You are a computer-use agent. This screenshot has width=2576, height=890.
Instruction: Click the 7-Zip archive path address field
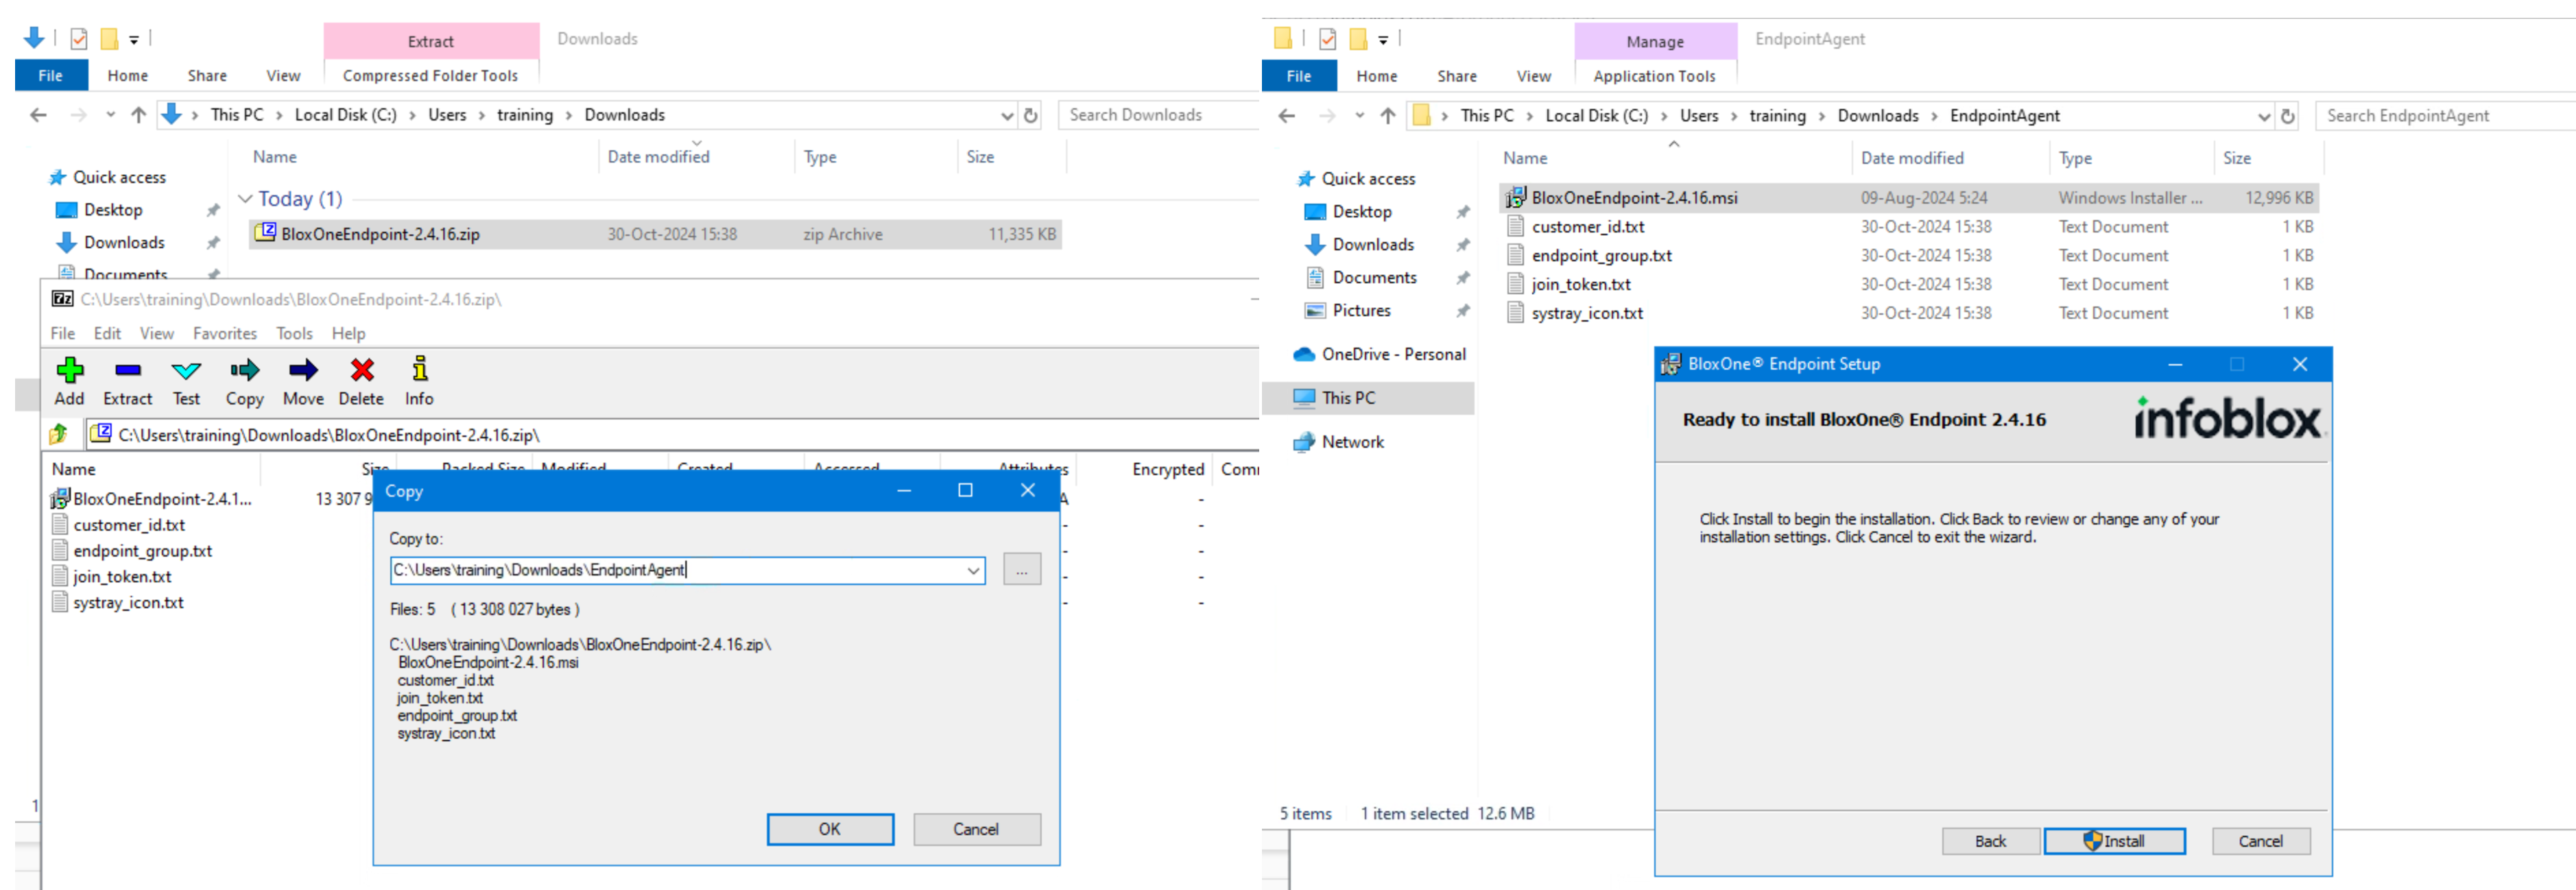click(x=672, y=435)
